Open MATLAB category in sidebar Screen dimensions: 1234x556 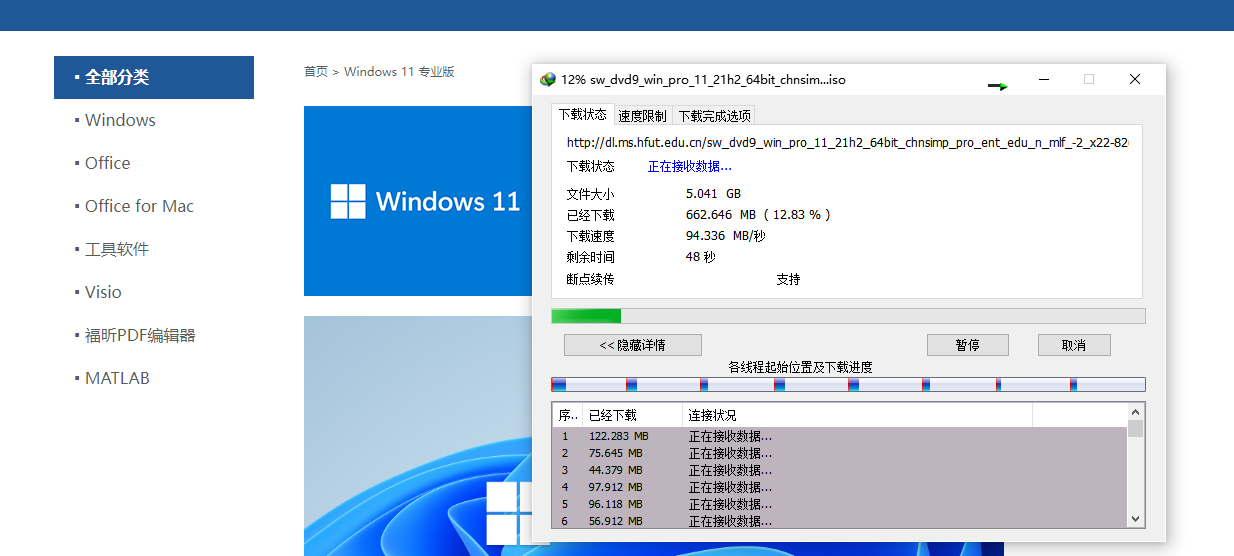[117, 378]
